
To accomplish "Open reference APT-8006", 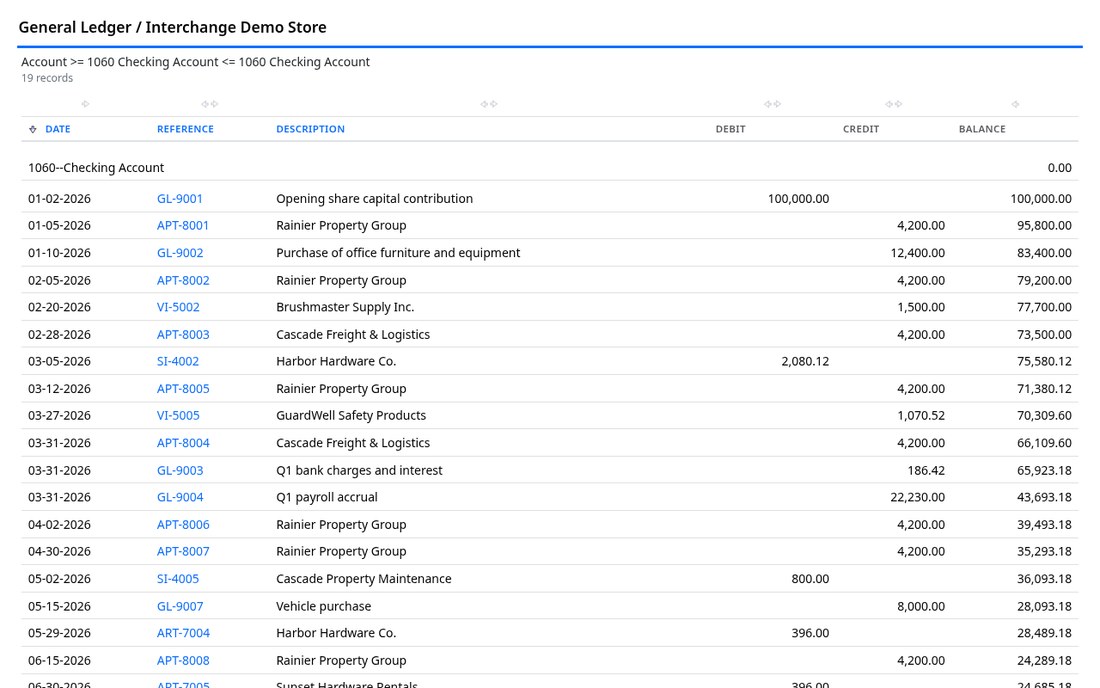I will (x=183, y=524).
